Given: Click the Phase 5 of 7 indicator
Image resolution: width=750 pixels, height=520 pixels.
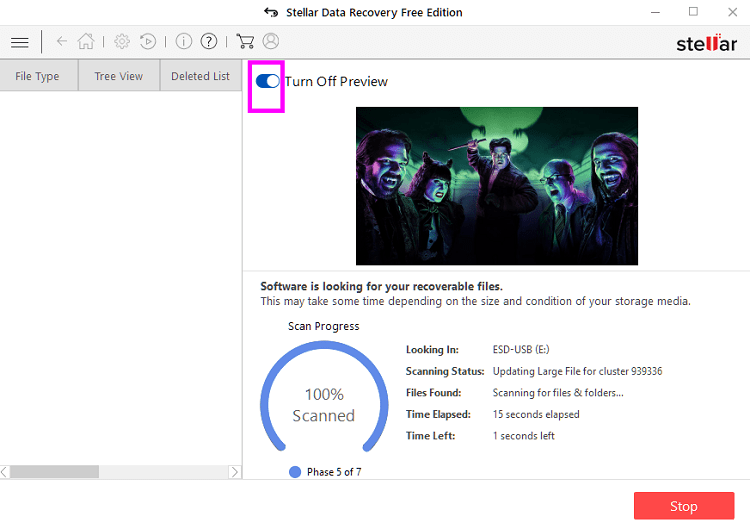Looking at the screenshot, I should (325, 472).
